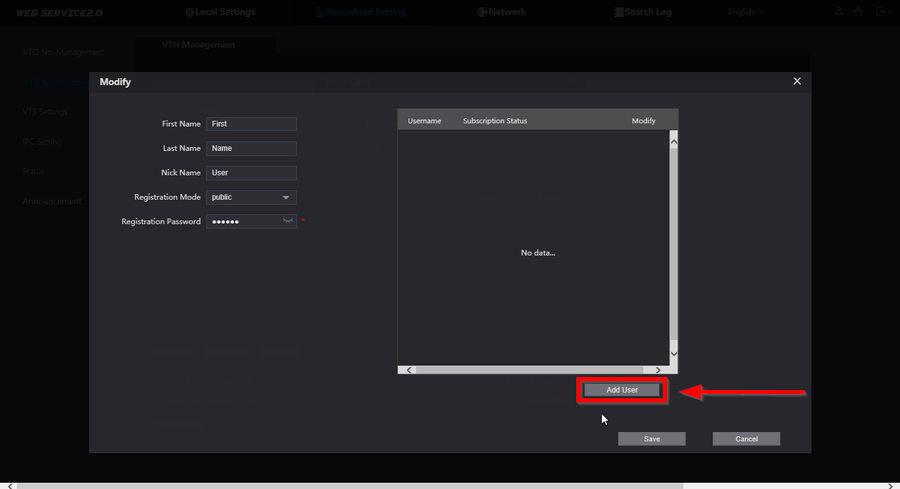Open the Registration Mode dropdown

point(251,197)
